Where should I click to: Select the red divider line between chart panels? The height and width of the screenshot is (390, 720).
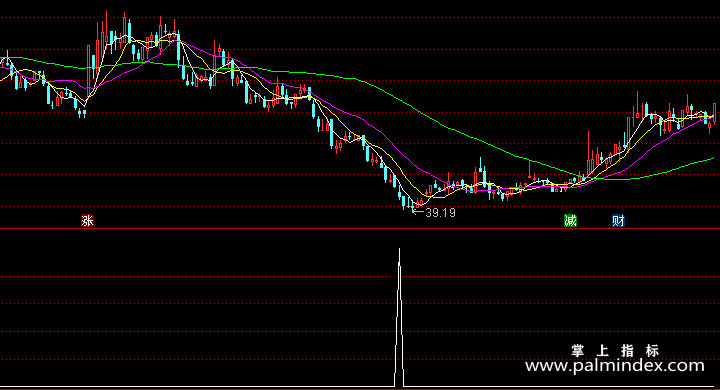360,228
